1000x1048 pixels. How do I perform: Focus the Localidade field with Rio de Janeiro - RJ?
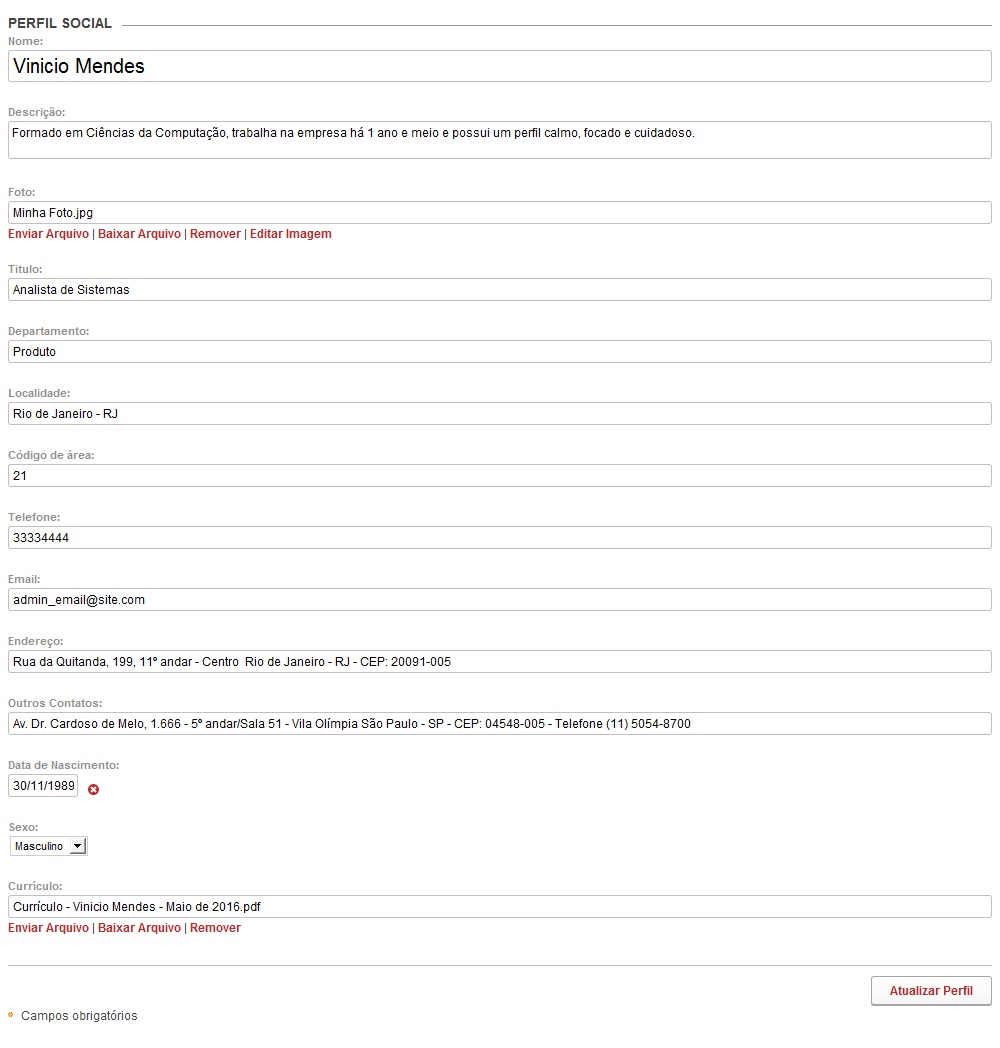coord(500,414)
